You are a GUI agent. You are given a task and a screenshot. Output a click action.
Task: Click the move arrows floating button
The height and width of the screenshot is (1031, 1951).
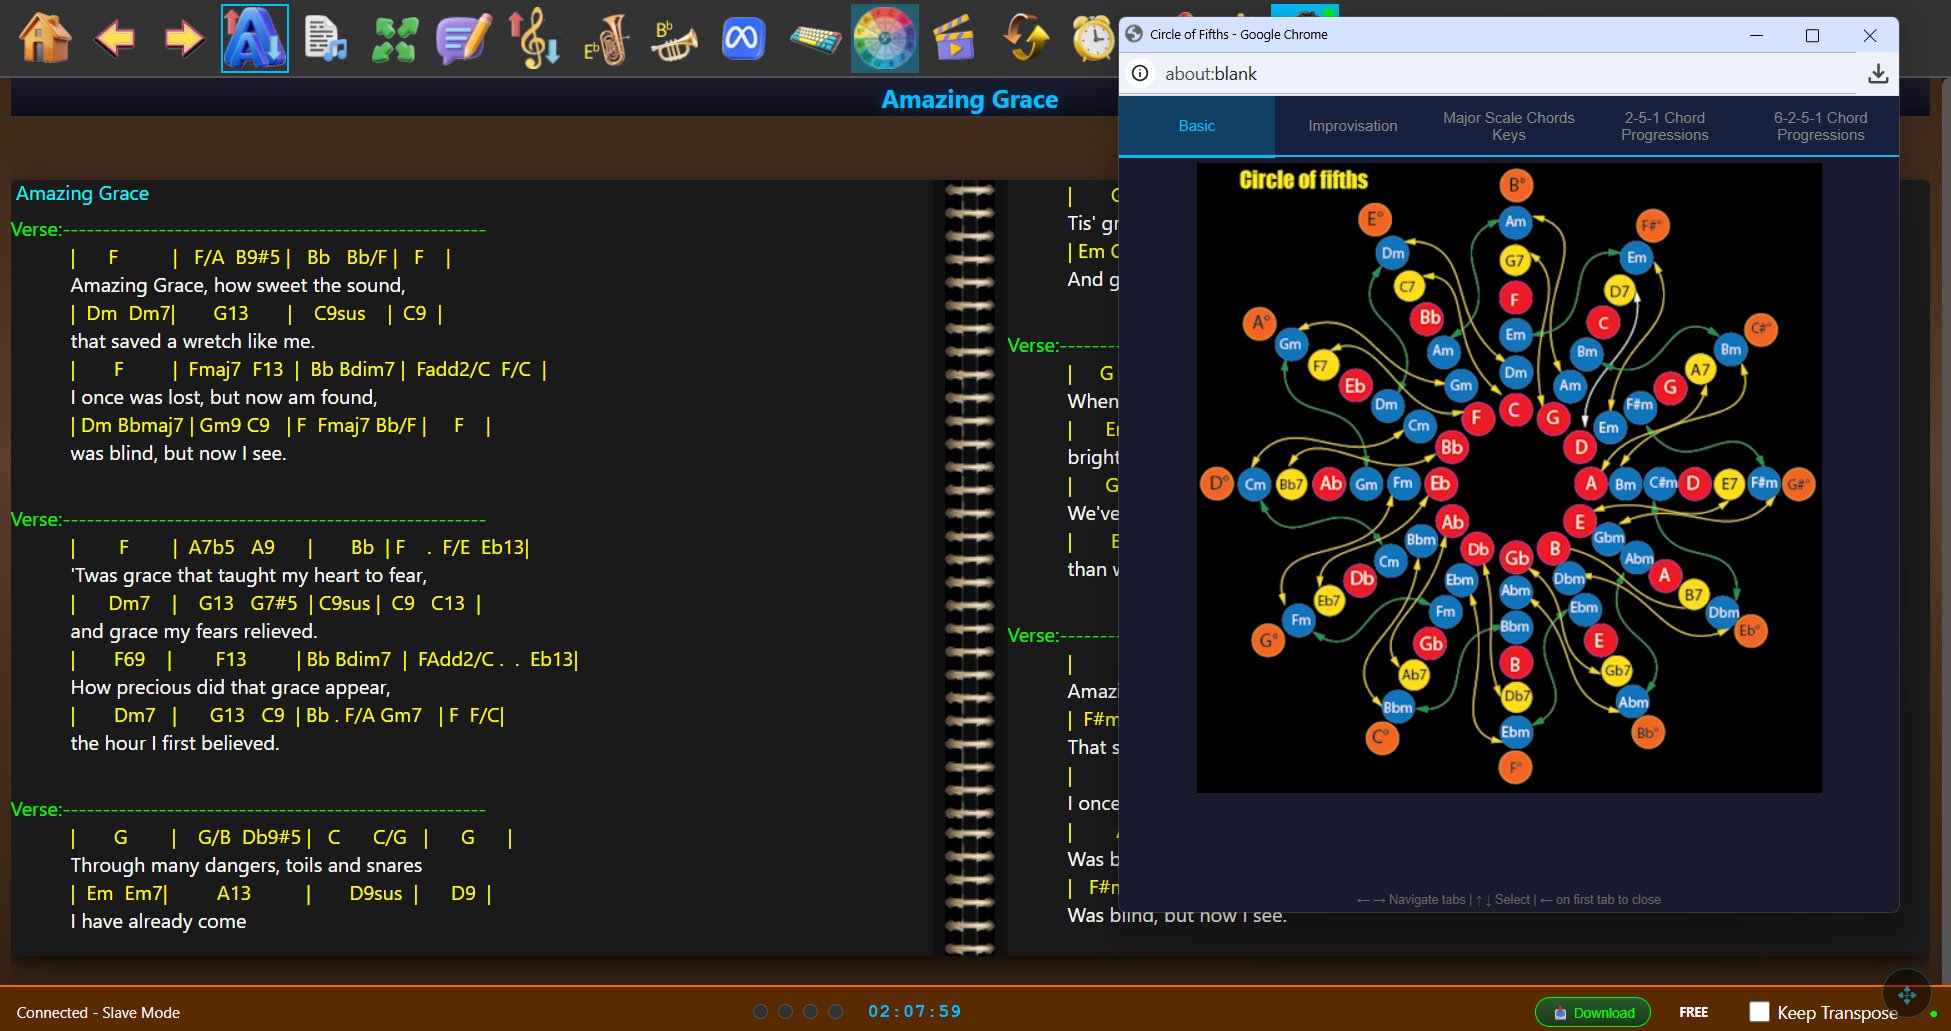point(1906,994)
